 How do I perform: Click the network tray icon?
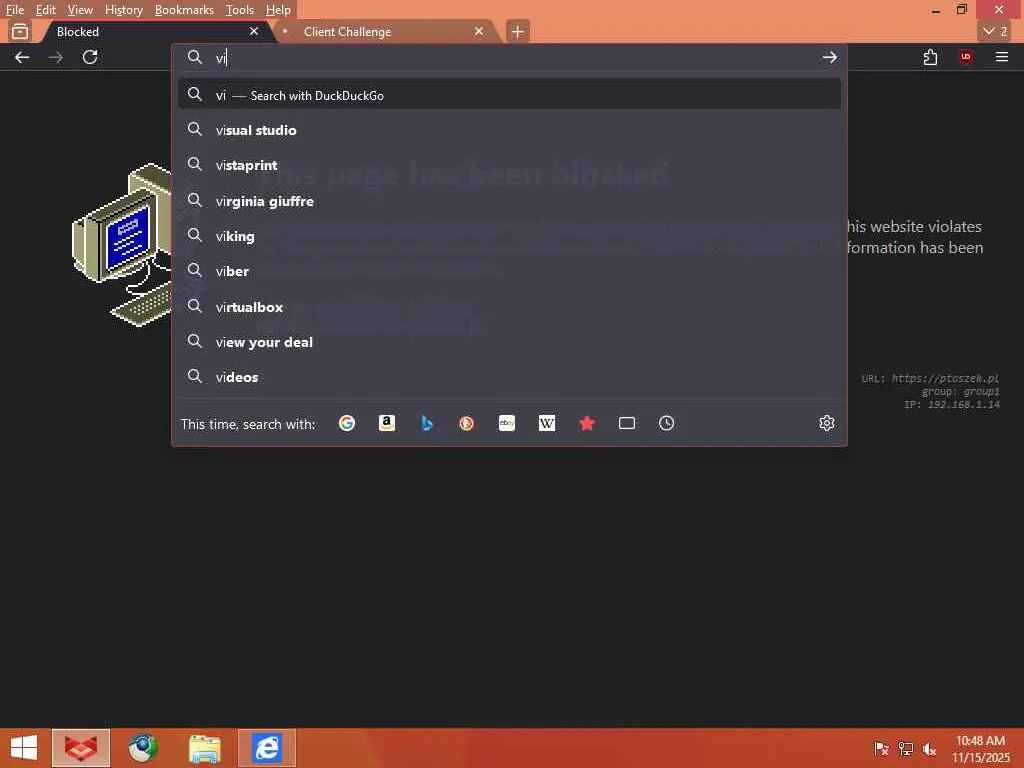click(x=906, y=748)
